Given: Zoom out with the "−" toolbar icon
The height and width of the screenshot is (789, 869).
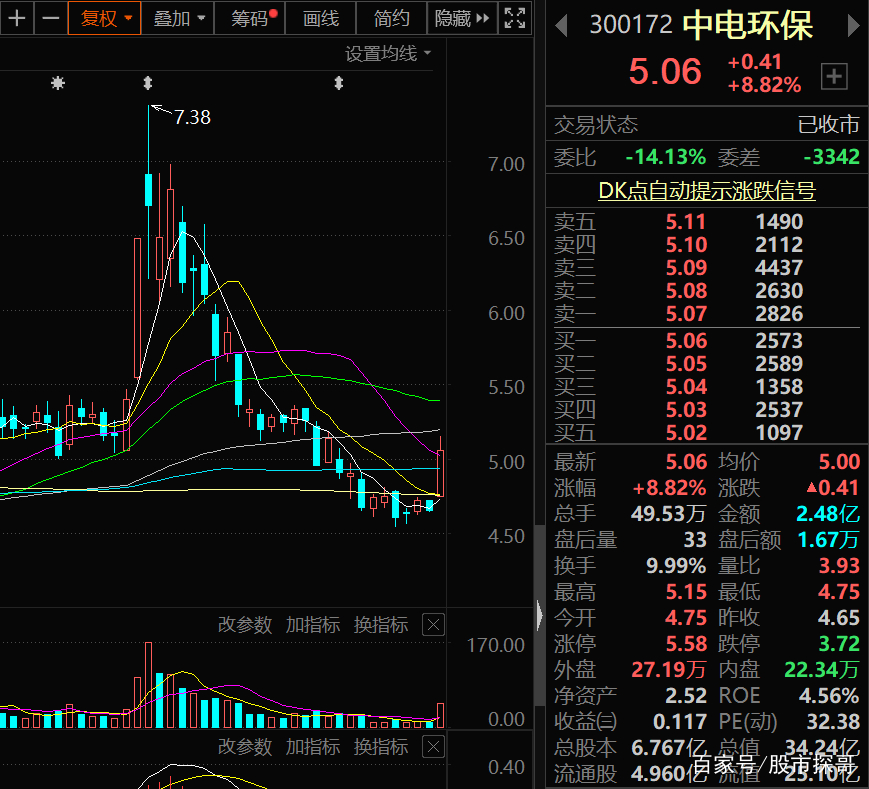Looking at the screenshot, I should (x=50, y=18).
